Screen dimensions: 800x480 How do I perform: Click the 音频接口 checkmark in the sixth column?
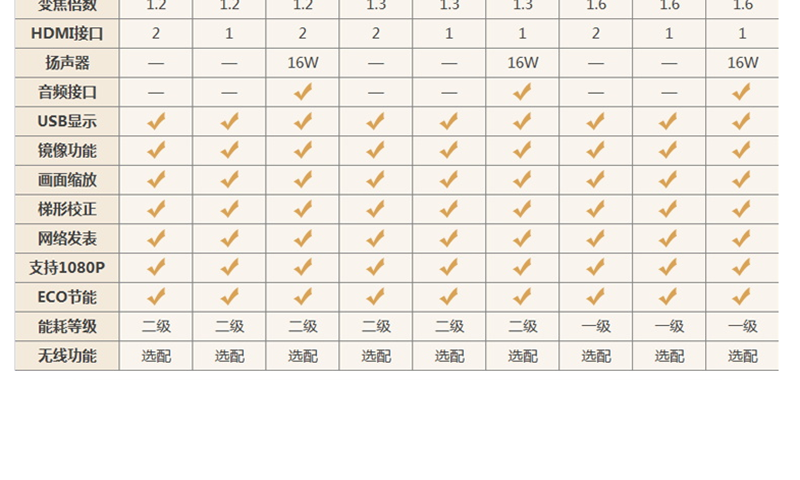(x=522, y=92)
